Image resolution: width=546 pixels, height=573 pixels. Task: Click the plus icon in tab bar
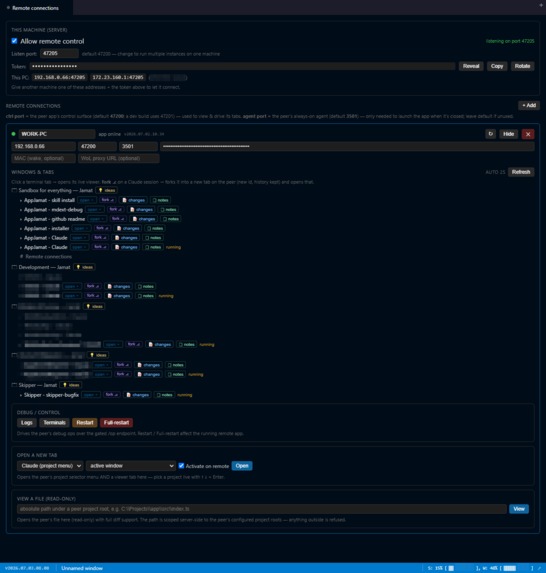pyautogui.click(x=541, y=5)
